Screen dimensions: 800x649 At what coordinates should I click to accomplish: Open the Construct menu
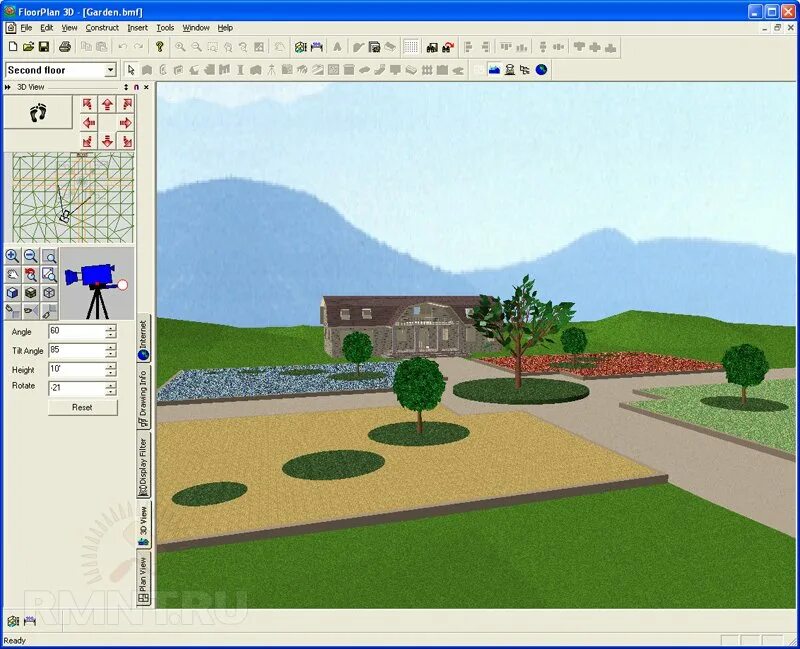pyautogui.click(x=102, y=28)
